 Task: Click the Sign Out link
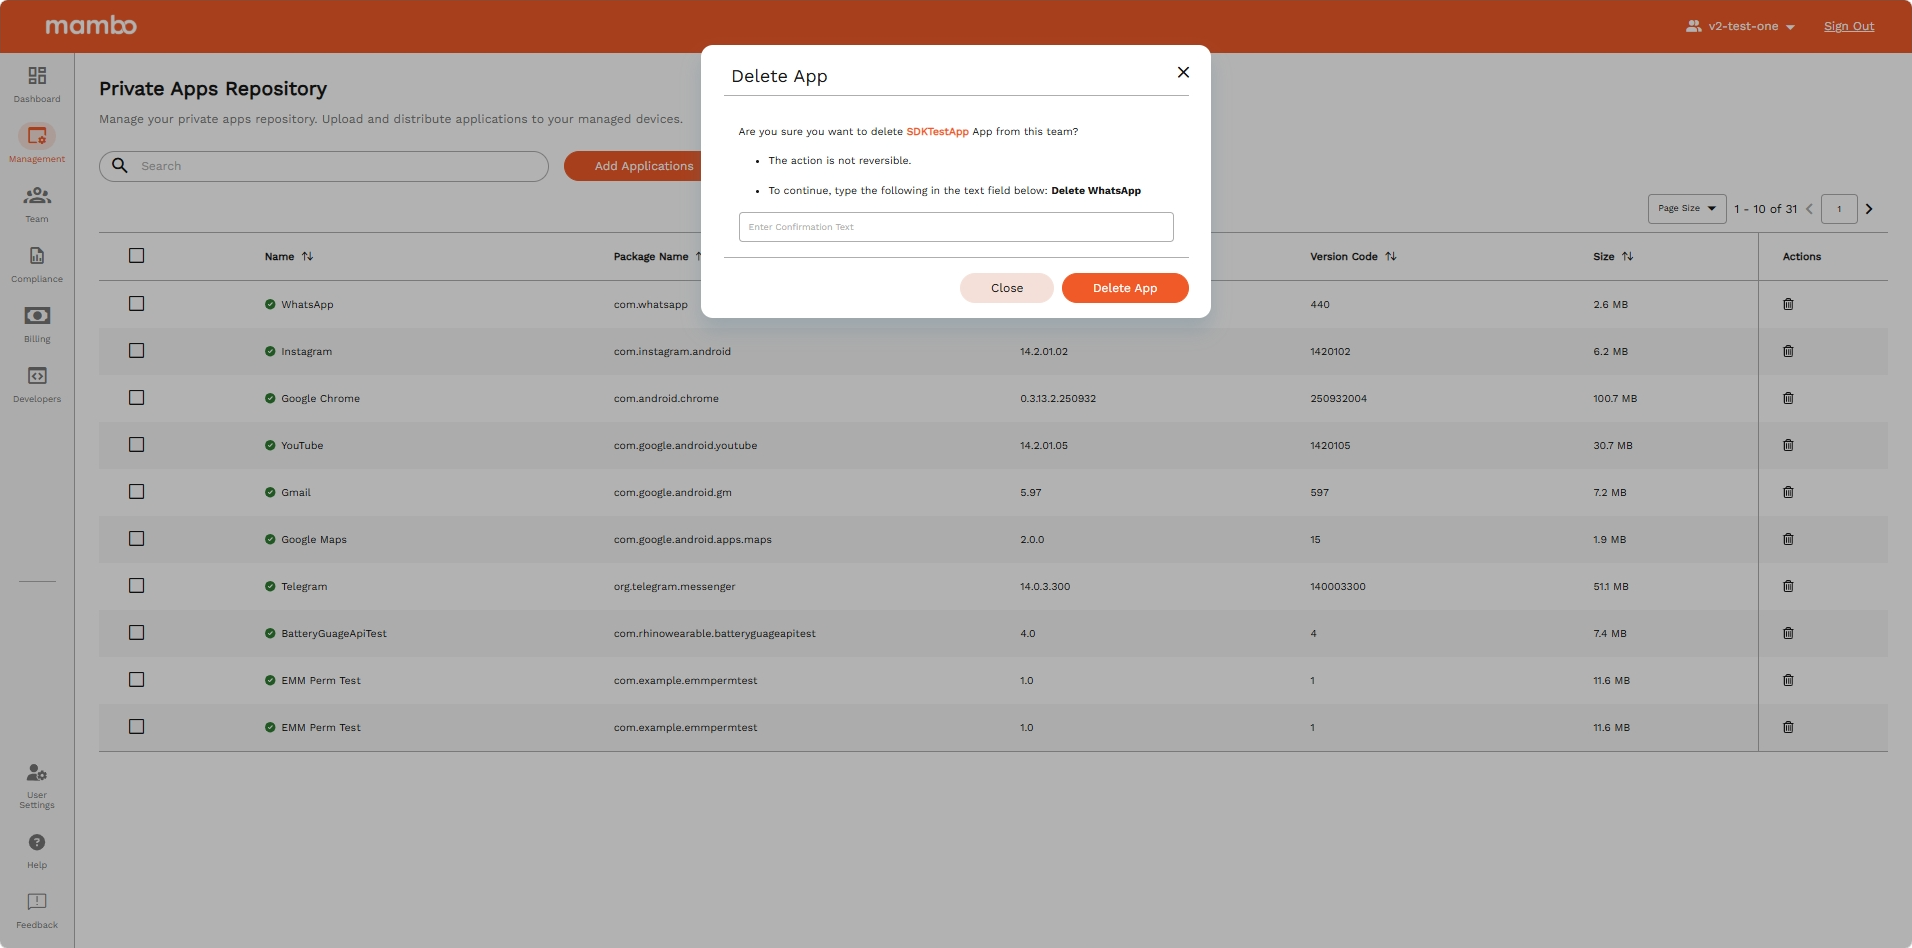(1849, 26)
